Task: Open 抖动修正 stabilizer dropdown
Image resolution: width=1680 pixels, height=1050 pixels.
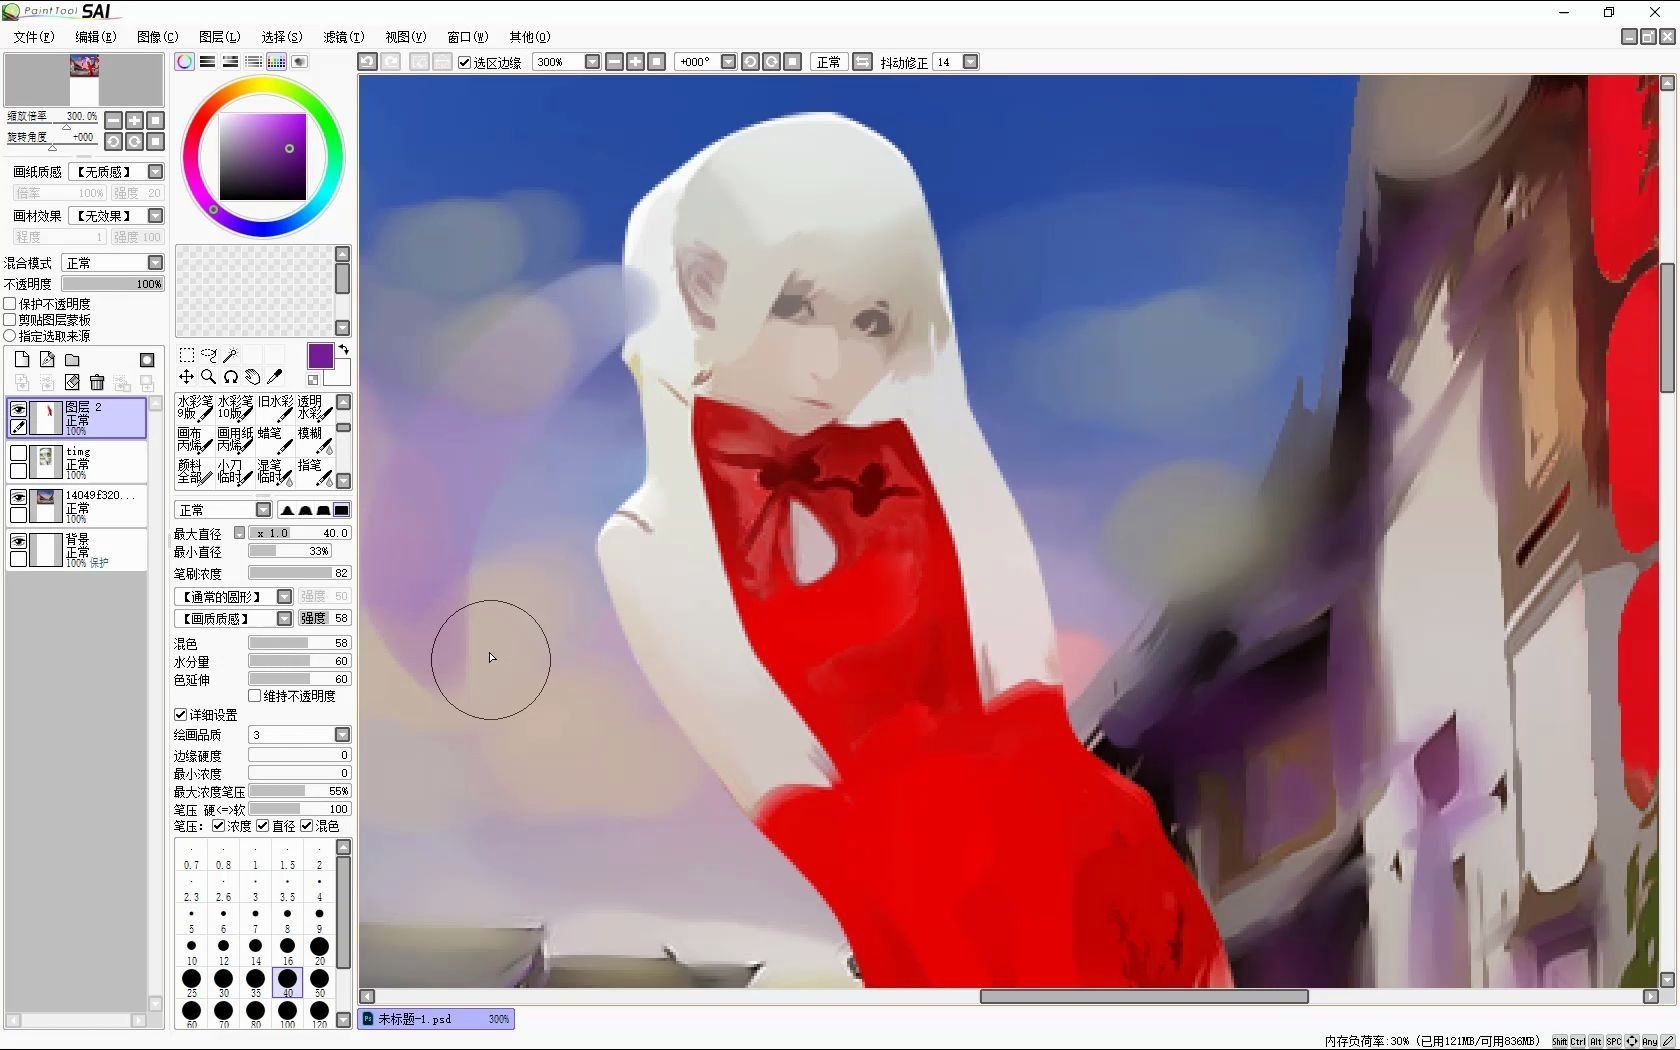Action: (970, 62)
